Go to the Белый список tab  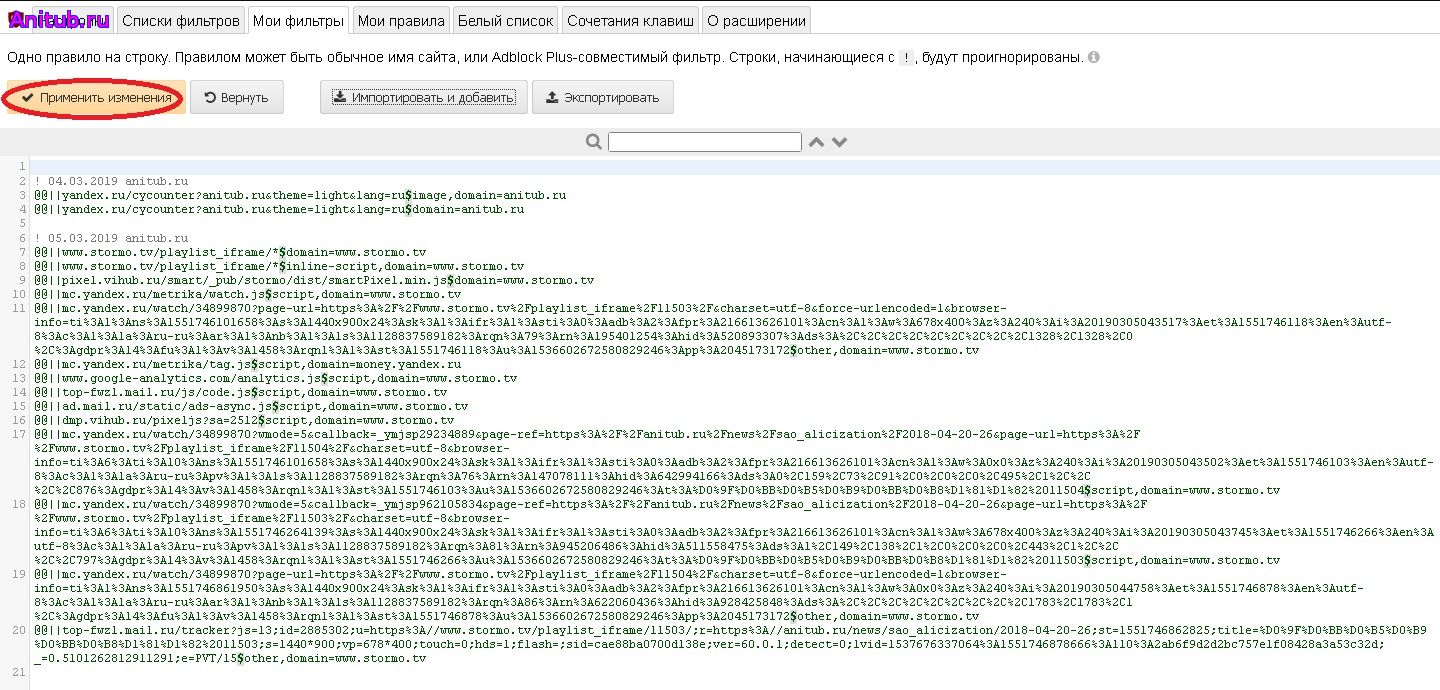tap(505, 20)
